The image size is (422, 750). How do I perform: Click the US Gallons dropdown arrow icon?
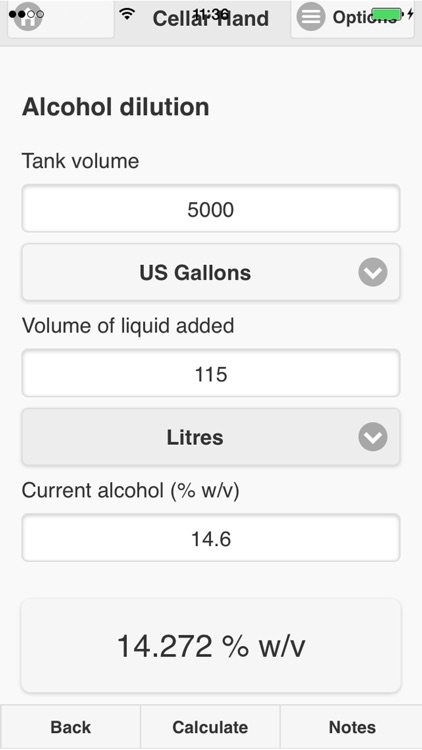373,272
